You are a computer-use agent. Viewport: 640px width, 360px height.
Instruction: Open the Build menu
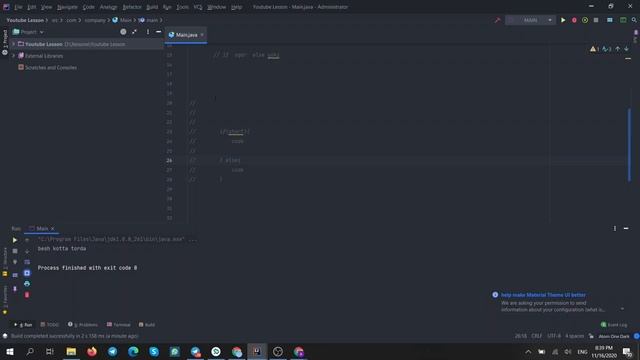pyautogui.click(x=152, y=7)
